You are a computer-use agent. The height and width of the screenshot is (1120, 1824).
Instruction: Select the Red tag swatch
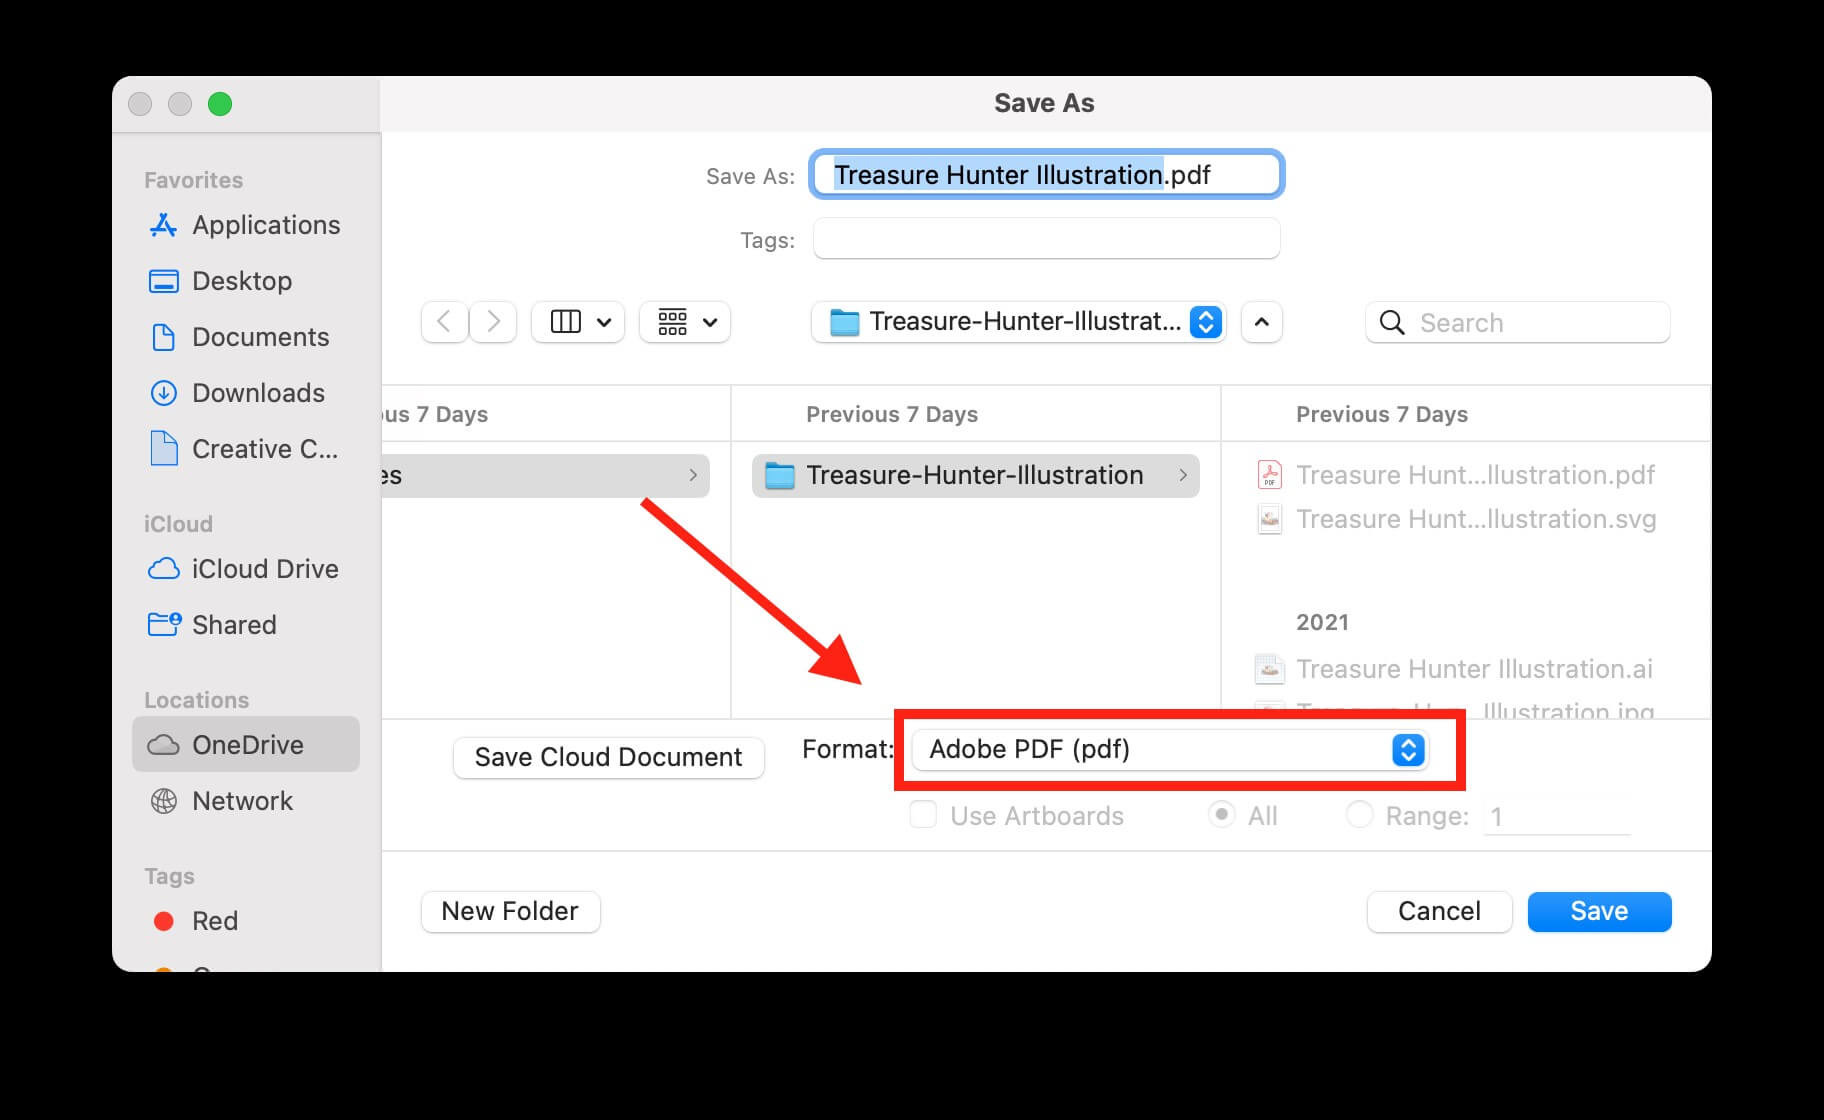pos(165,921)
